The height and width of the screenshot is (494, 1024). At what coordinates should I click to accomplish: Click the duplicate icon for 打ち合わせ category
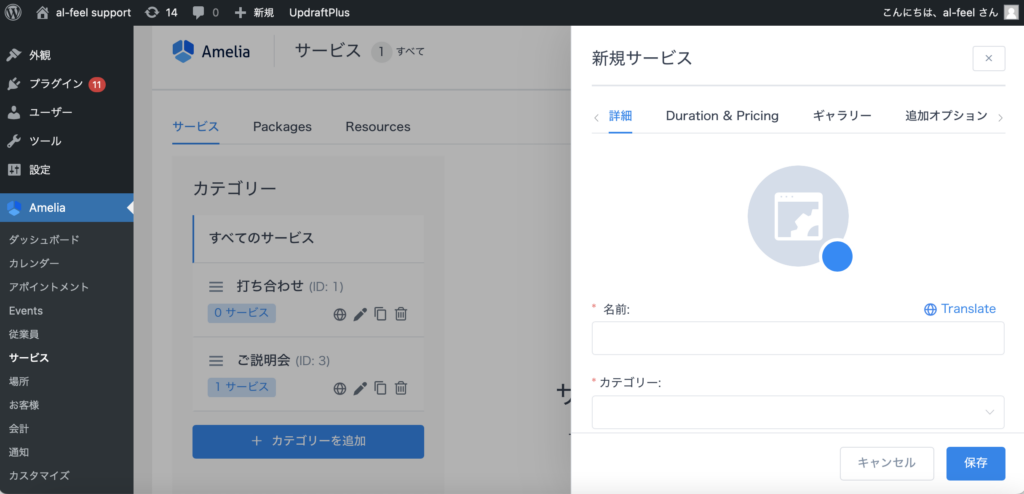point(380,313)
